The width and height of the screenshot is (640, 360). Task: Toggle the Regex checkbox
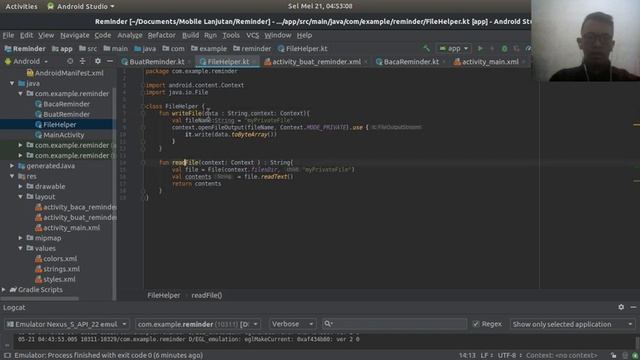point(476,324)
